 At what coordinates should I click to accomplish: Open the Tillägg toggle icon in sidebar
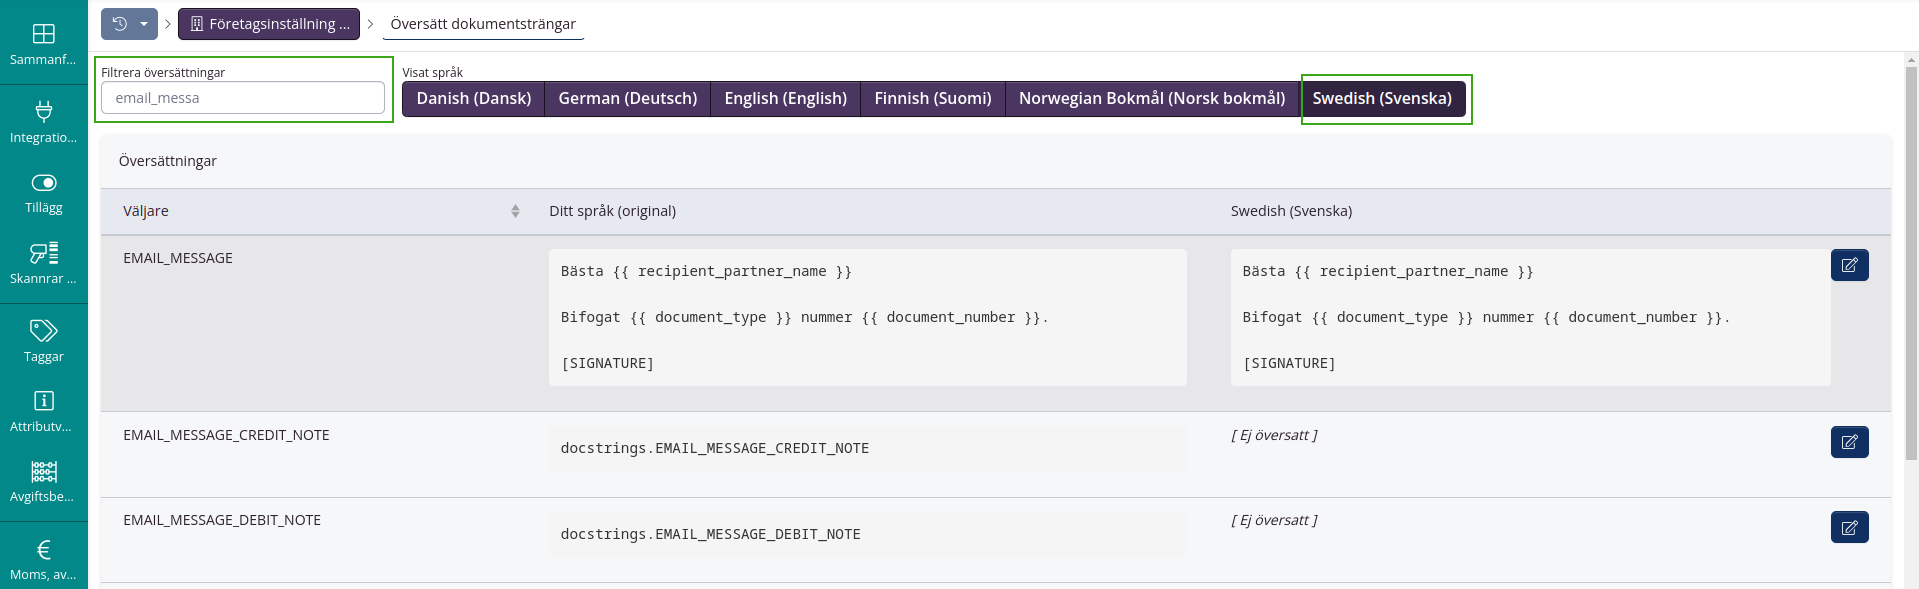click(x=43, y=183)
